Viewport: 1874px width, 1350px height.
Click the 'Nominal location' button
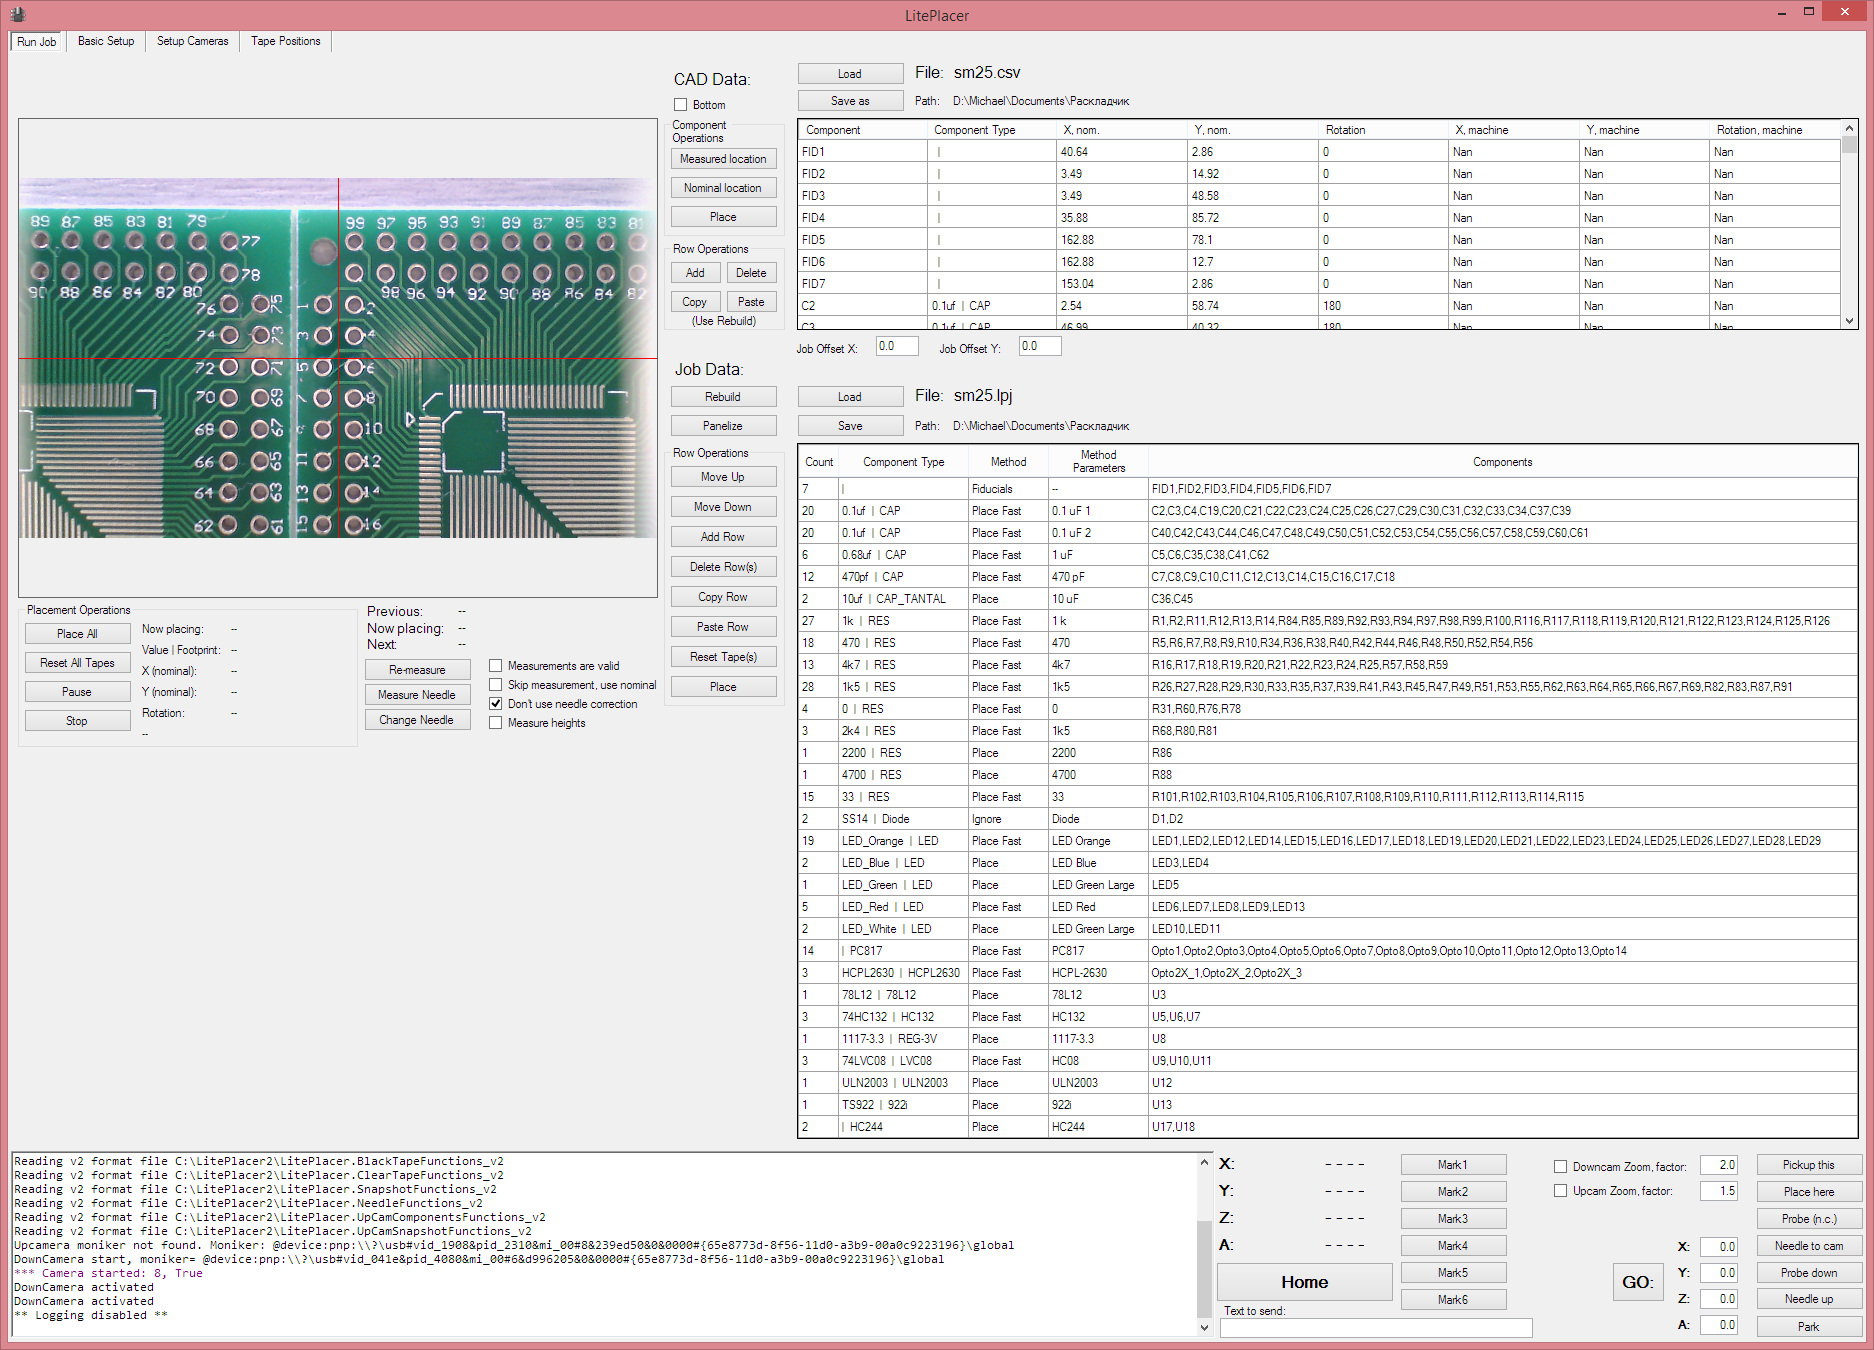[723, 188]
